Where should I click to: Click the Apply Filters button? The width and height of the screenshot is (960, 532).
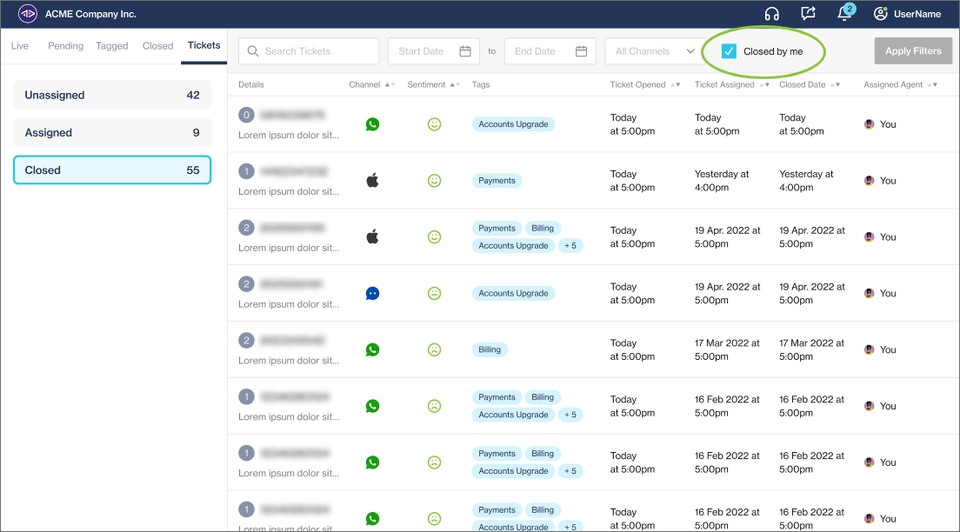pyautogui.click(x=912, y=51)
